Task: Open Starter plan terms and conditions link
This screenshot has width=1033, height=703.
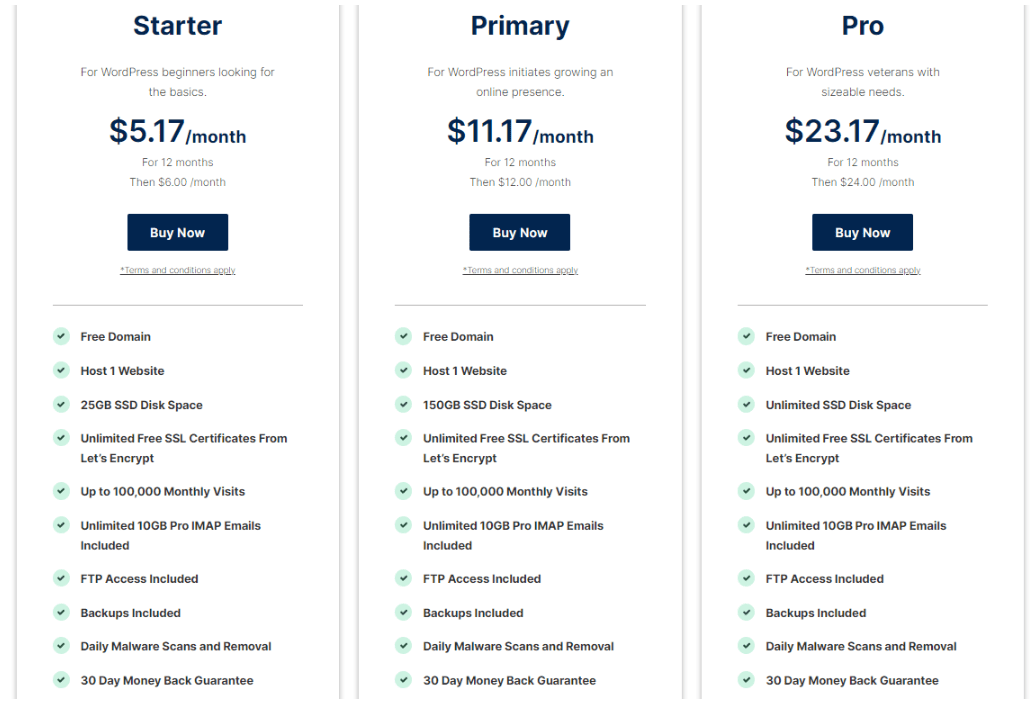Action: pos(177,270)
